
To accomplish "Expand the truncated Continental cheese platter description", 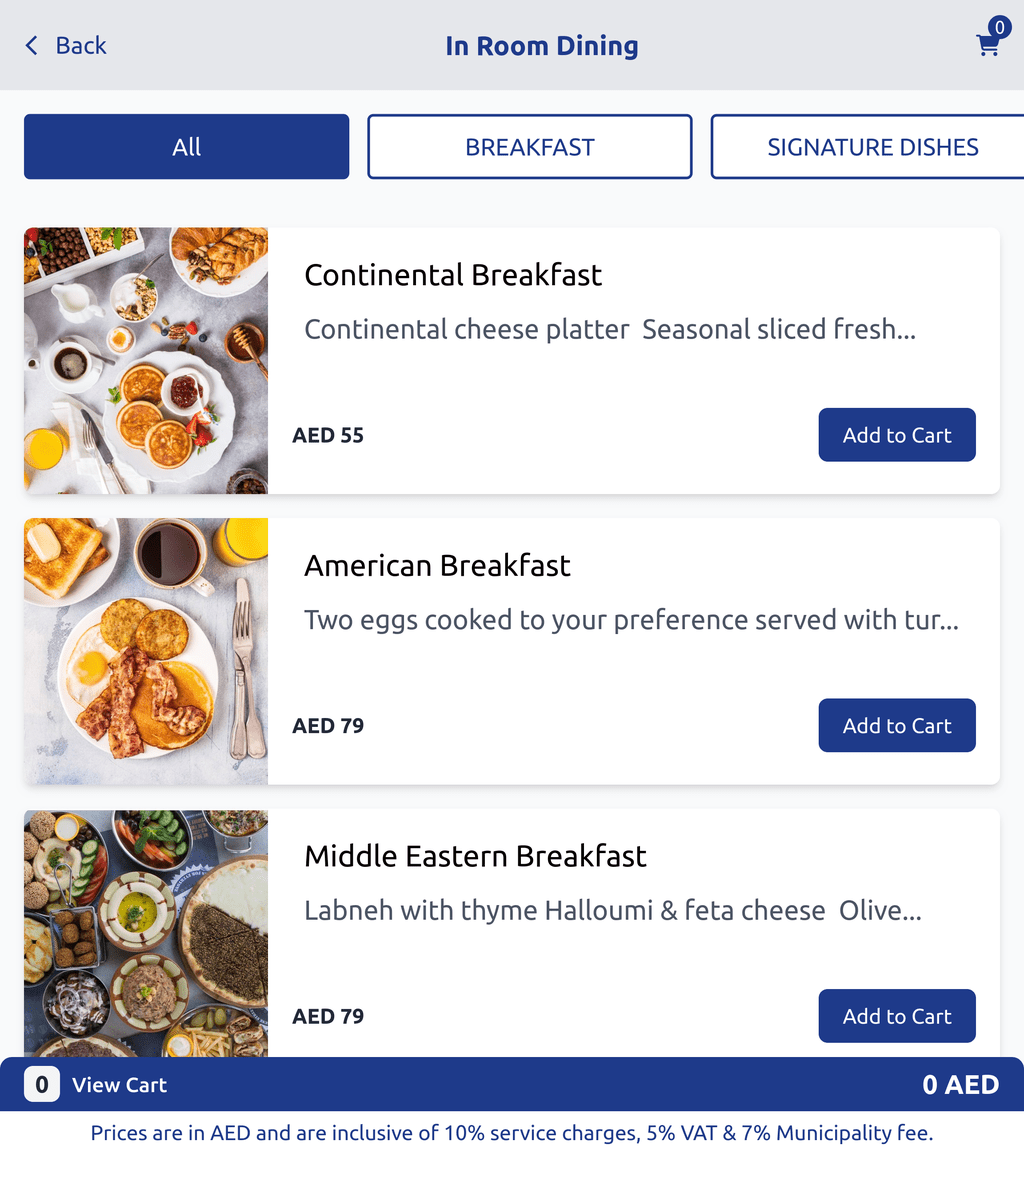I will (610, 329).
